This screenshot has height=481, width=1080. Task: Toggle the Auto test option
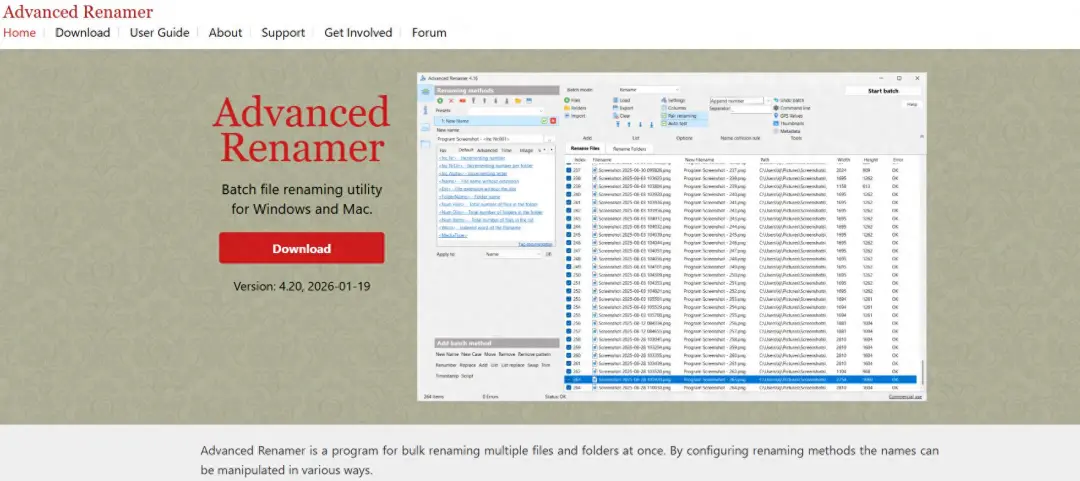683,123
